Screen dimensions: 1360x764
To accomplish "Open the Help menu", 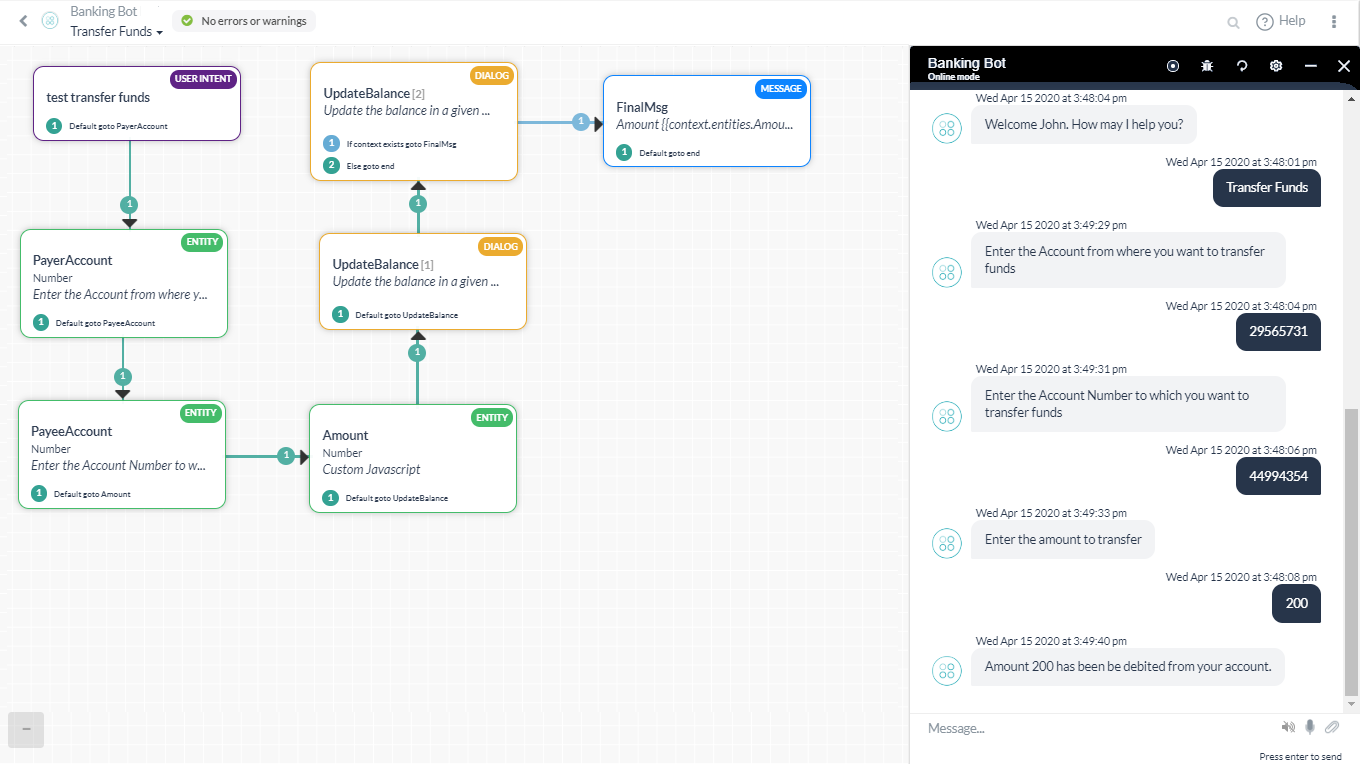I will pos(1281,21).
